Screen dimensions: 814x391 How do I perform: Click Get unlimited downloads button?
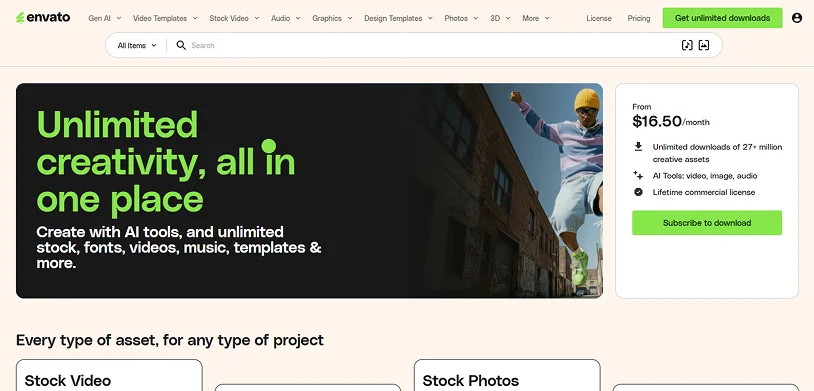[x=722, y=18]
